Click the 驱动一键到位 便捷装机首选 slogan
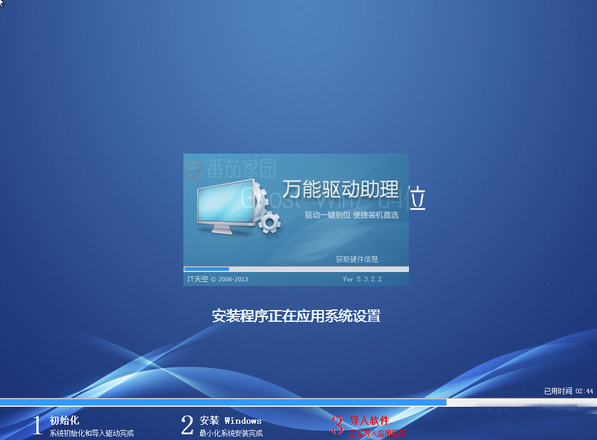The image size is (597, 440). pyautogui.click(x=351, y=215)
